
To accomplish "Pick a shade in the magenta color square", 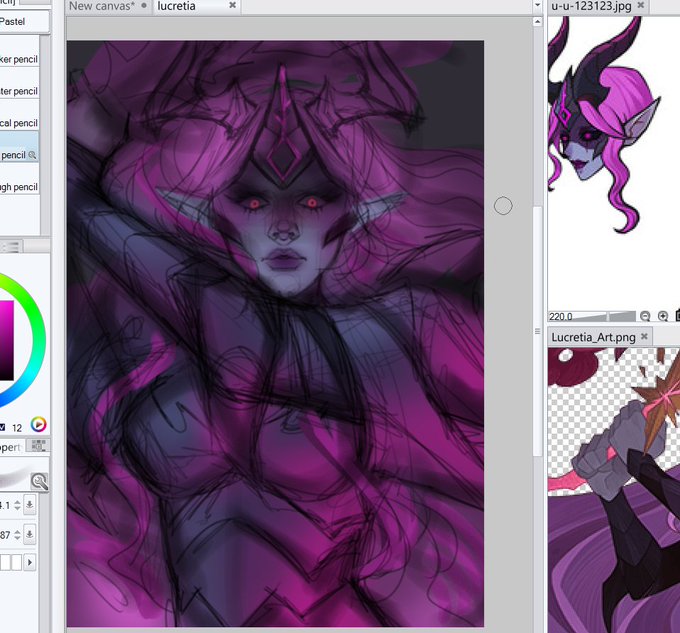I will coord(6,340).
